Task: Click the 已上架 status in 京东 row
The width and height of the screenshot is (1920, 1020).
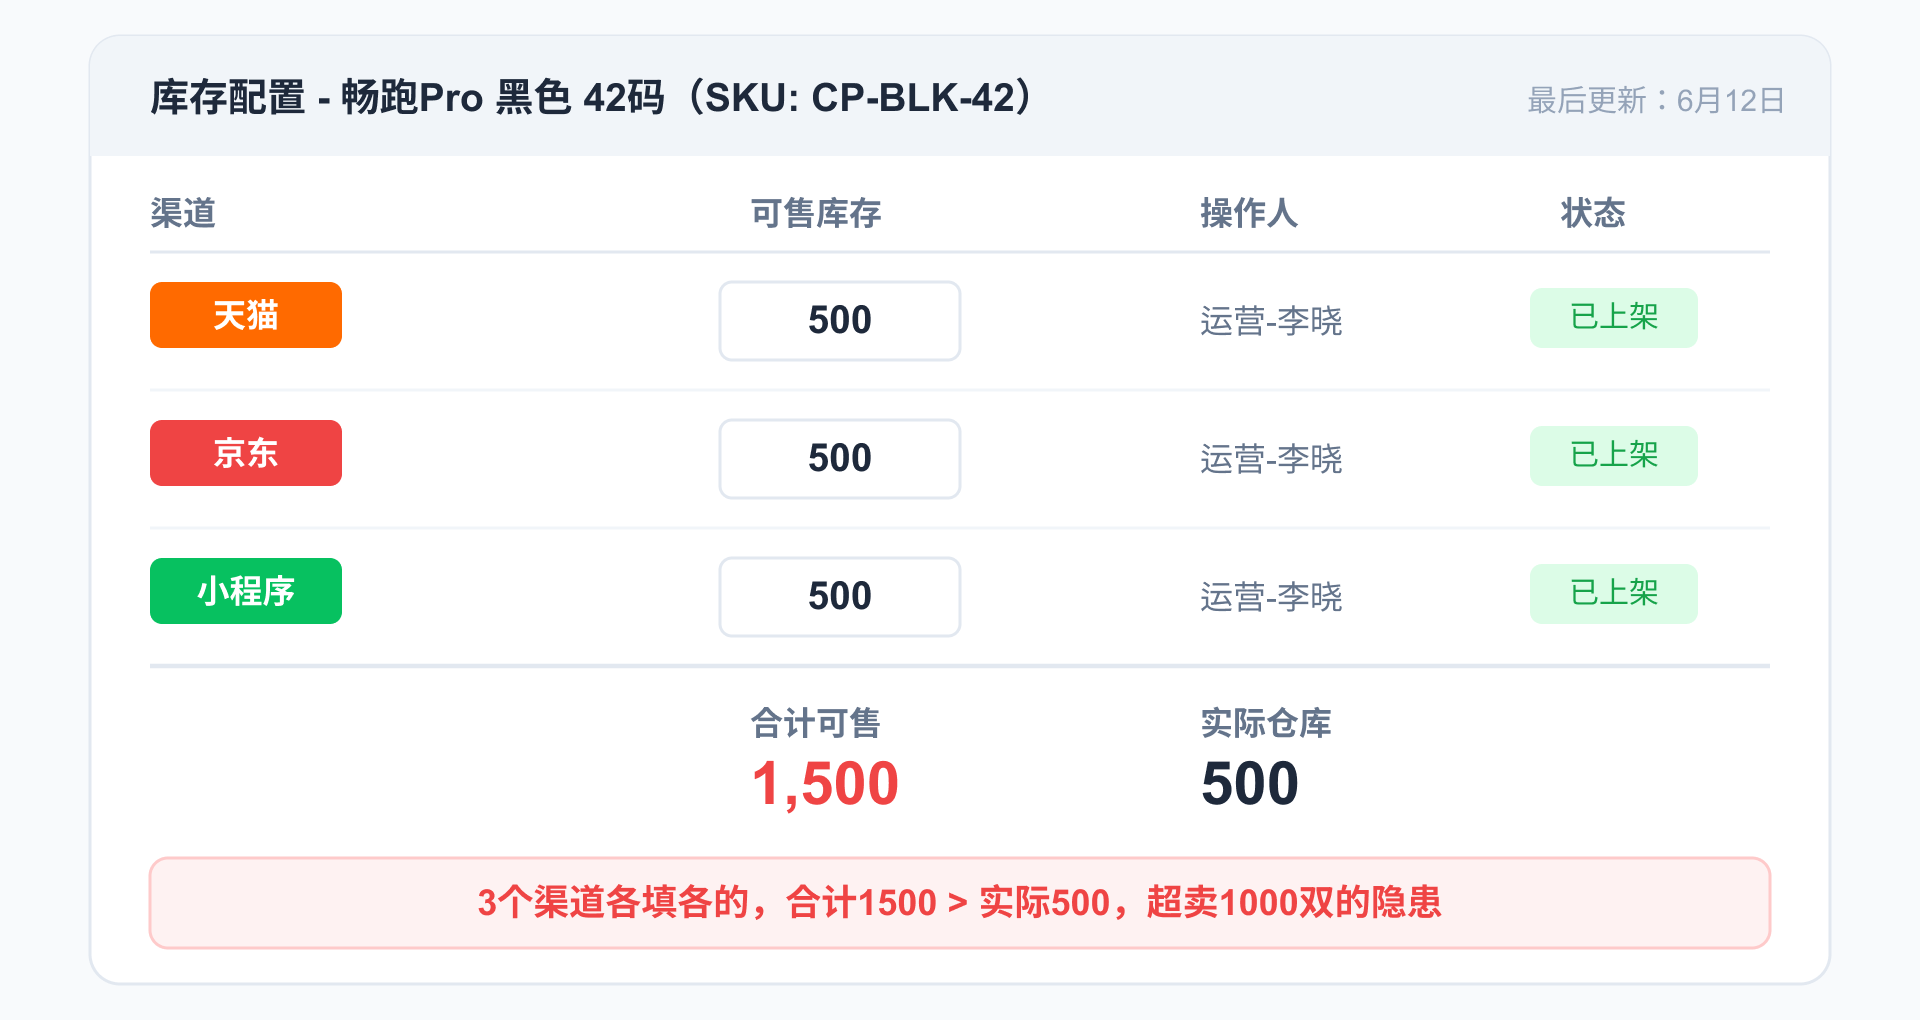Action: tap(1613, 456)
